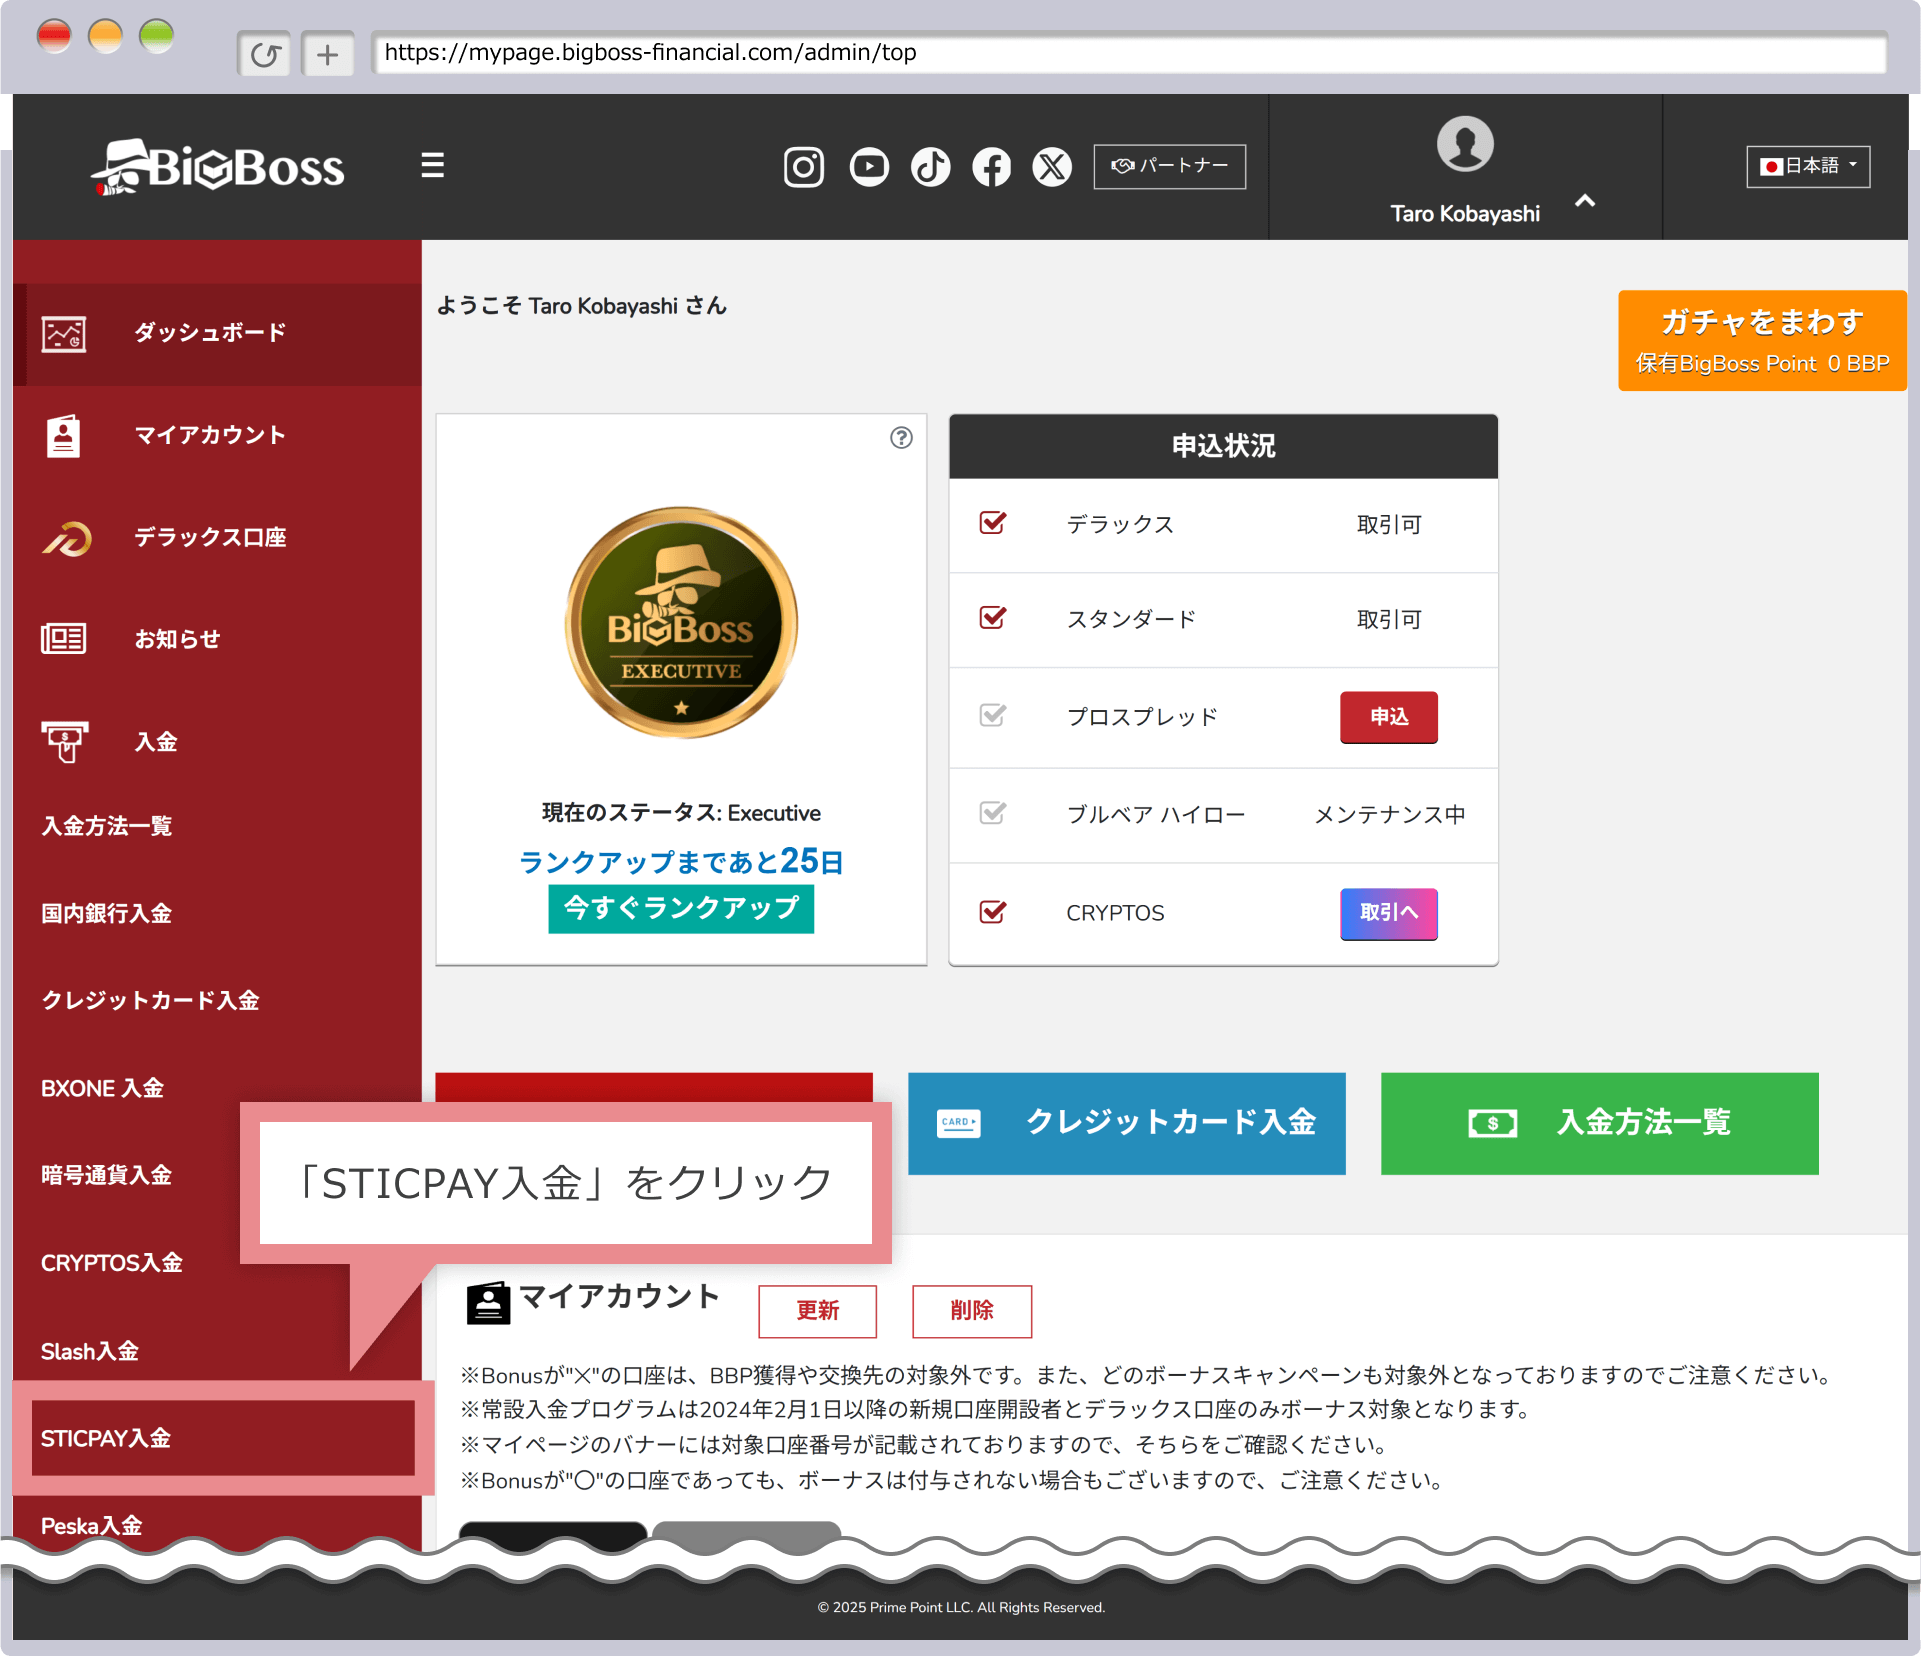Viewport: 1921px width, 1656px height.
Task: Open マイアカウント from the sidebar
Action: (x=210, y=435)
